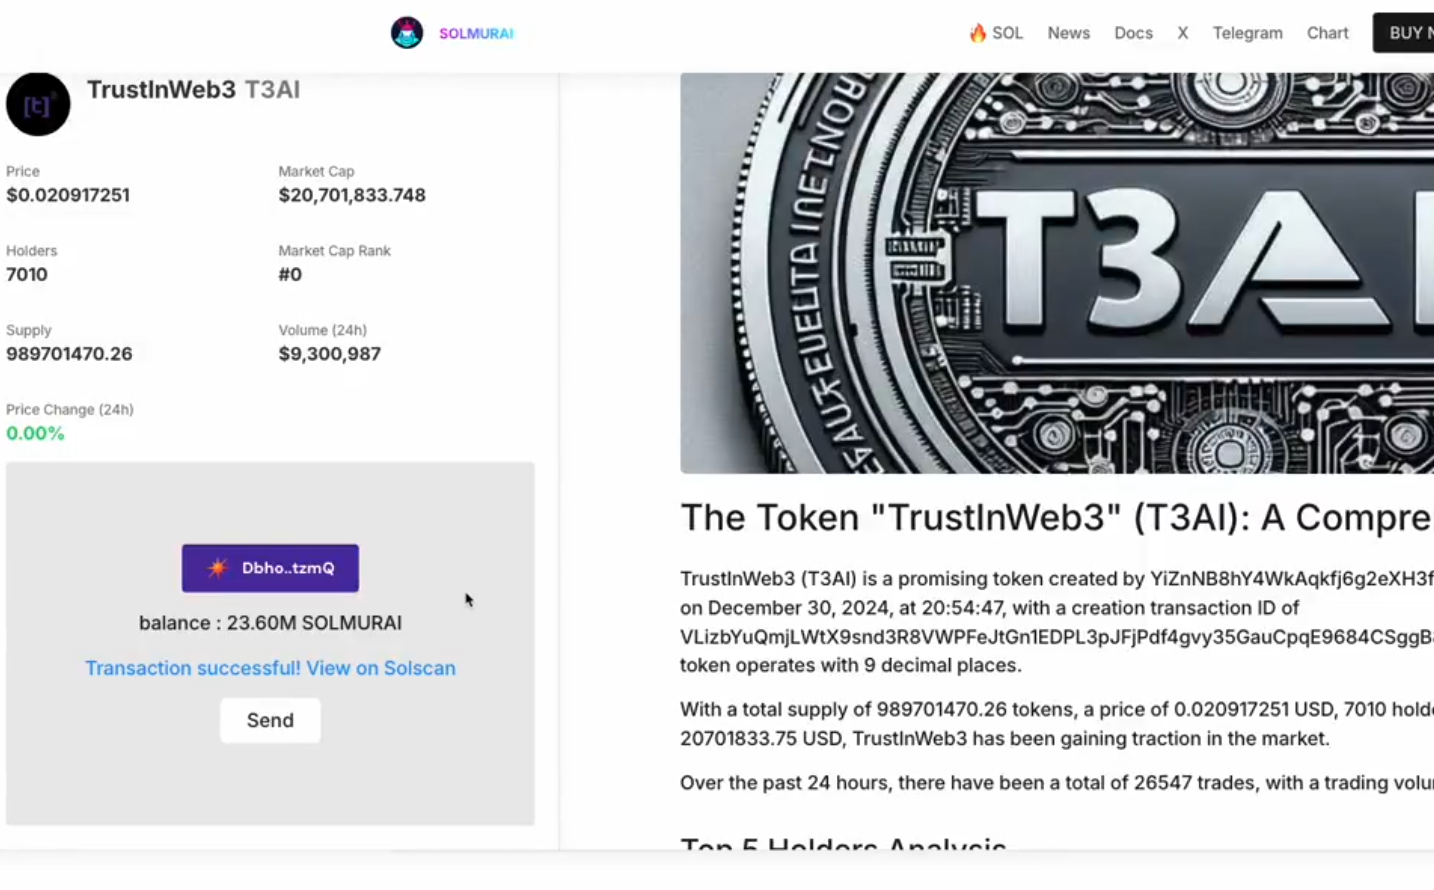
Task: Click the balance 23.60M SOLMURAI text
Action: point(270,623)
